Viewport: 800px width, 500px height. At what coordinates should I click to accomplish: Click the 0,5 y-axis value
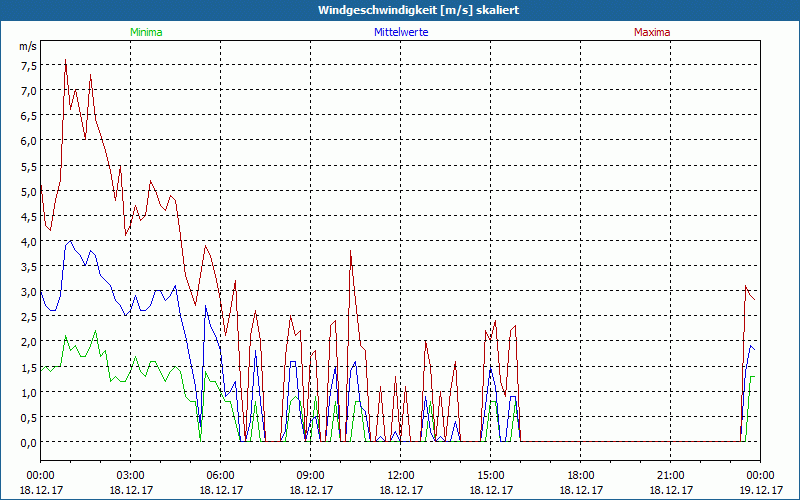[x=29, y=417]
